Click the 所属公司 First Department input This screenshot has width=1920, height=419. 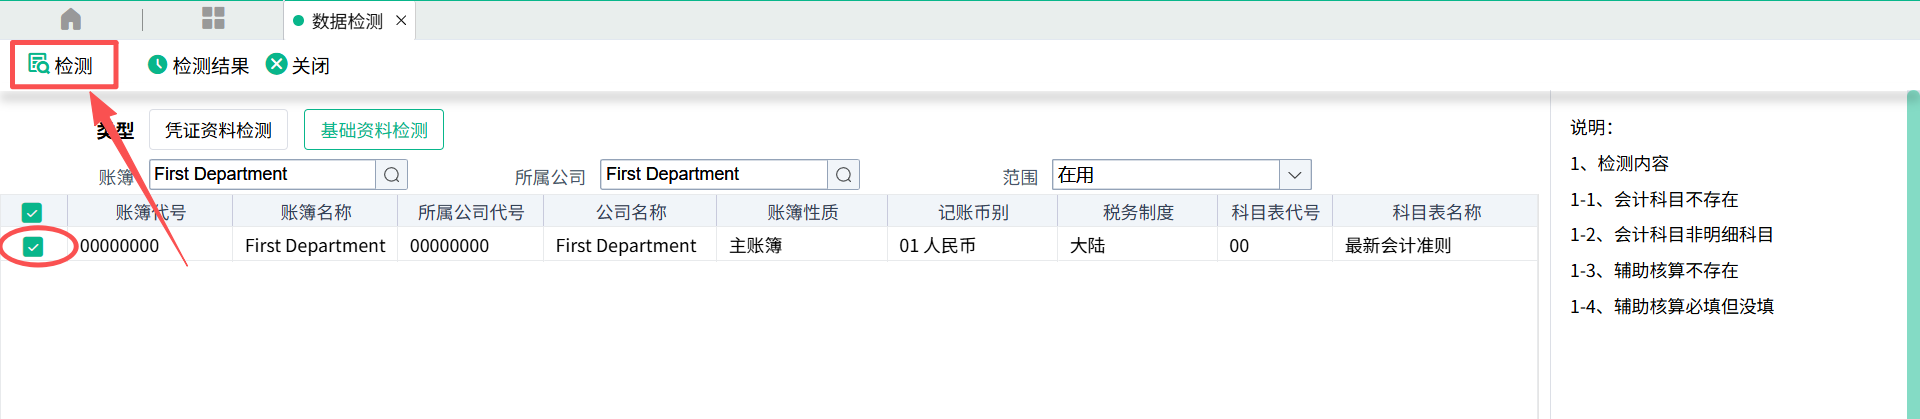[713, 175]
